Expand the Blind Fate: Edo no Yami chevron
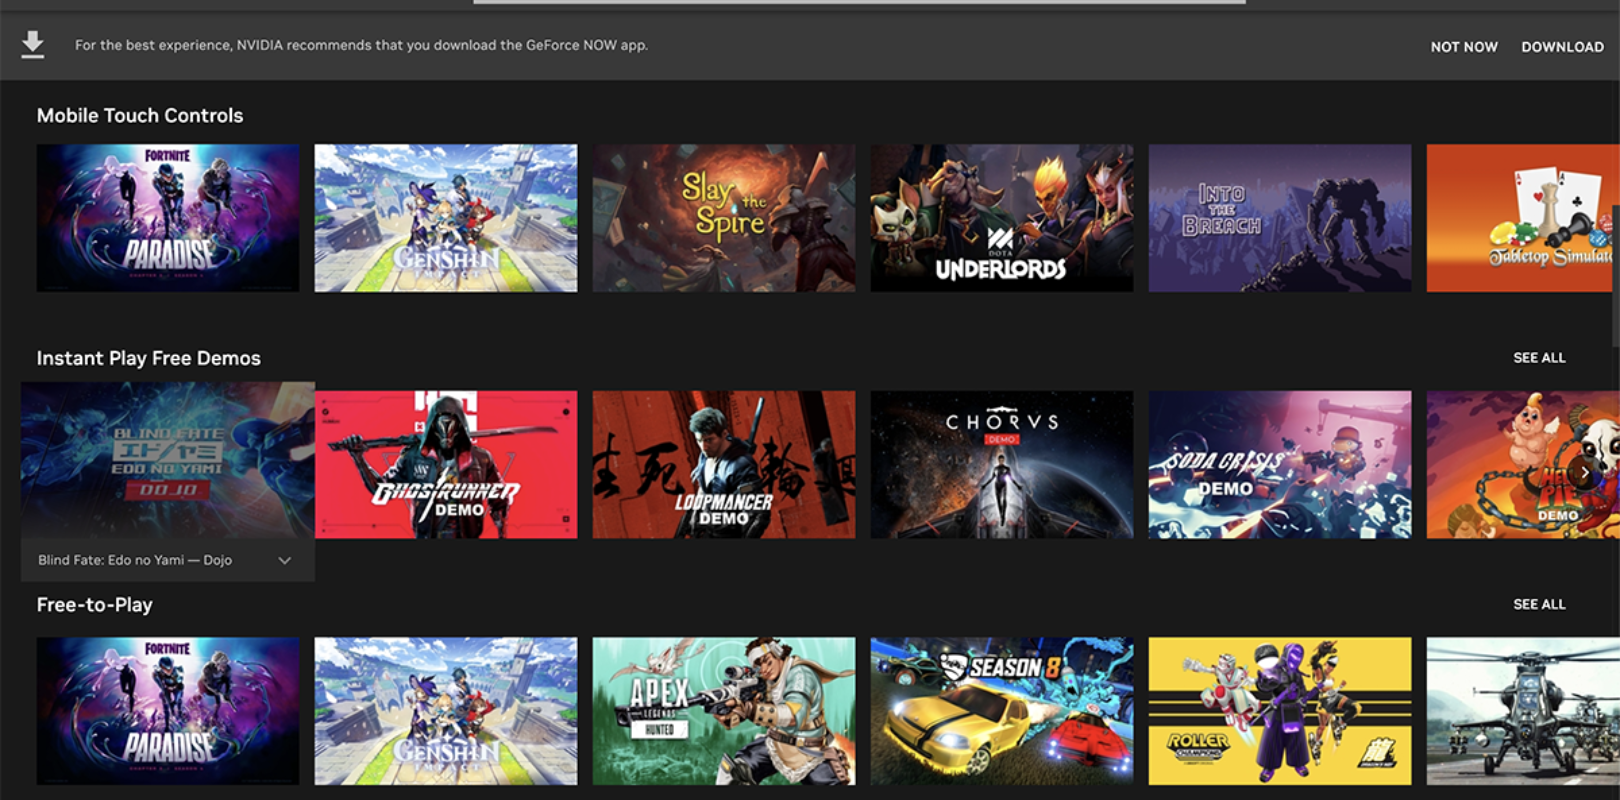The image size is (1620, 800). (285, 561)
